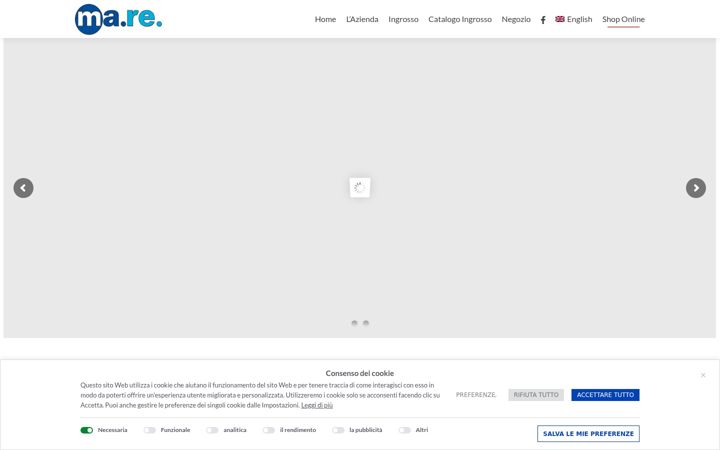Enable the analitica cookie switch
This screenshot has width=720, height=450.
click(212, 430)
